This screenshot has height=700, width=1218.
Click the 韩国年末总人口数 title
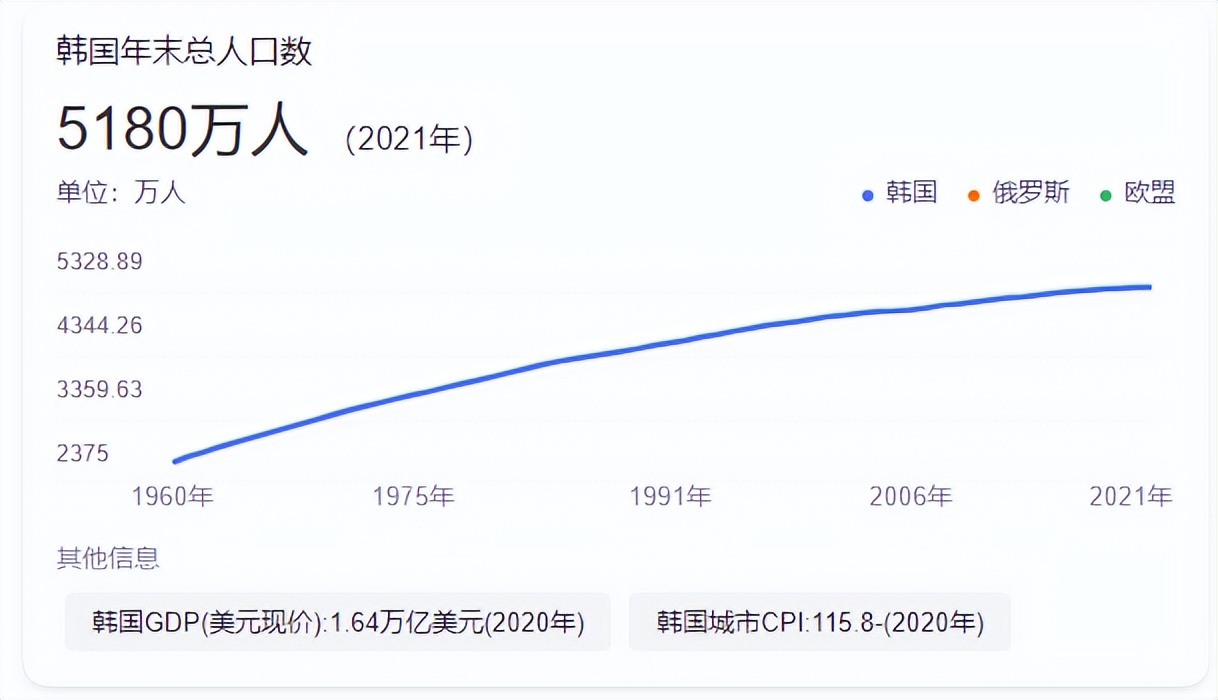coord(184,52)
